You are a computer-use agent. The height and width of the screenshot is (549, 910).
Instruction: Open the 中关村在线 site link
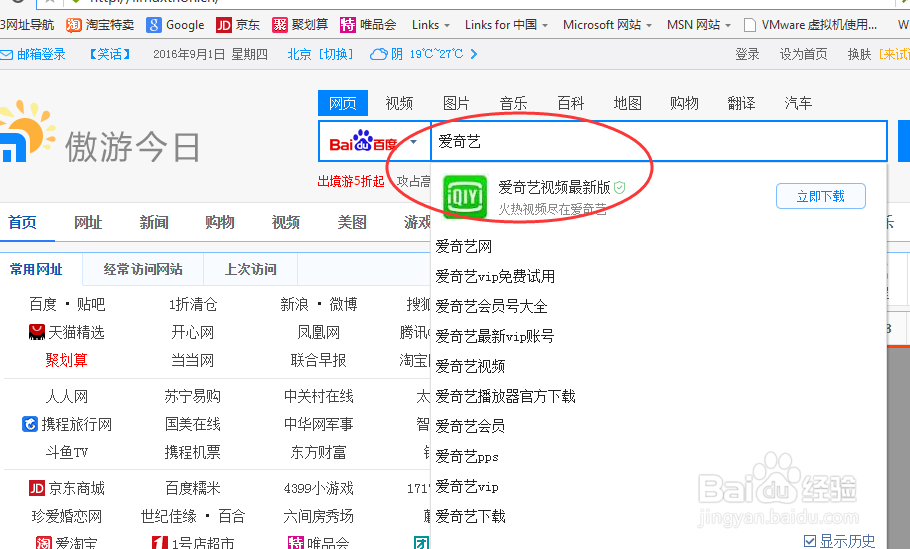click(x=319, y=396)
